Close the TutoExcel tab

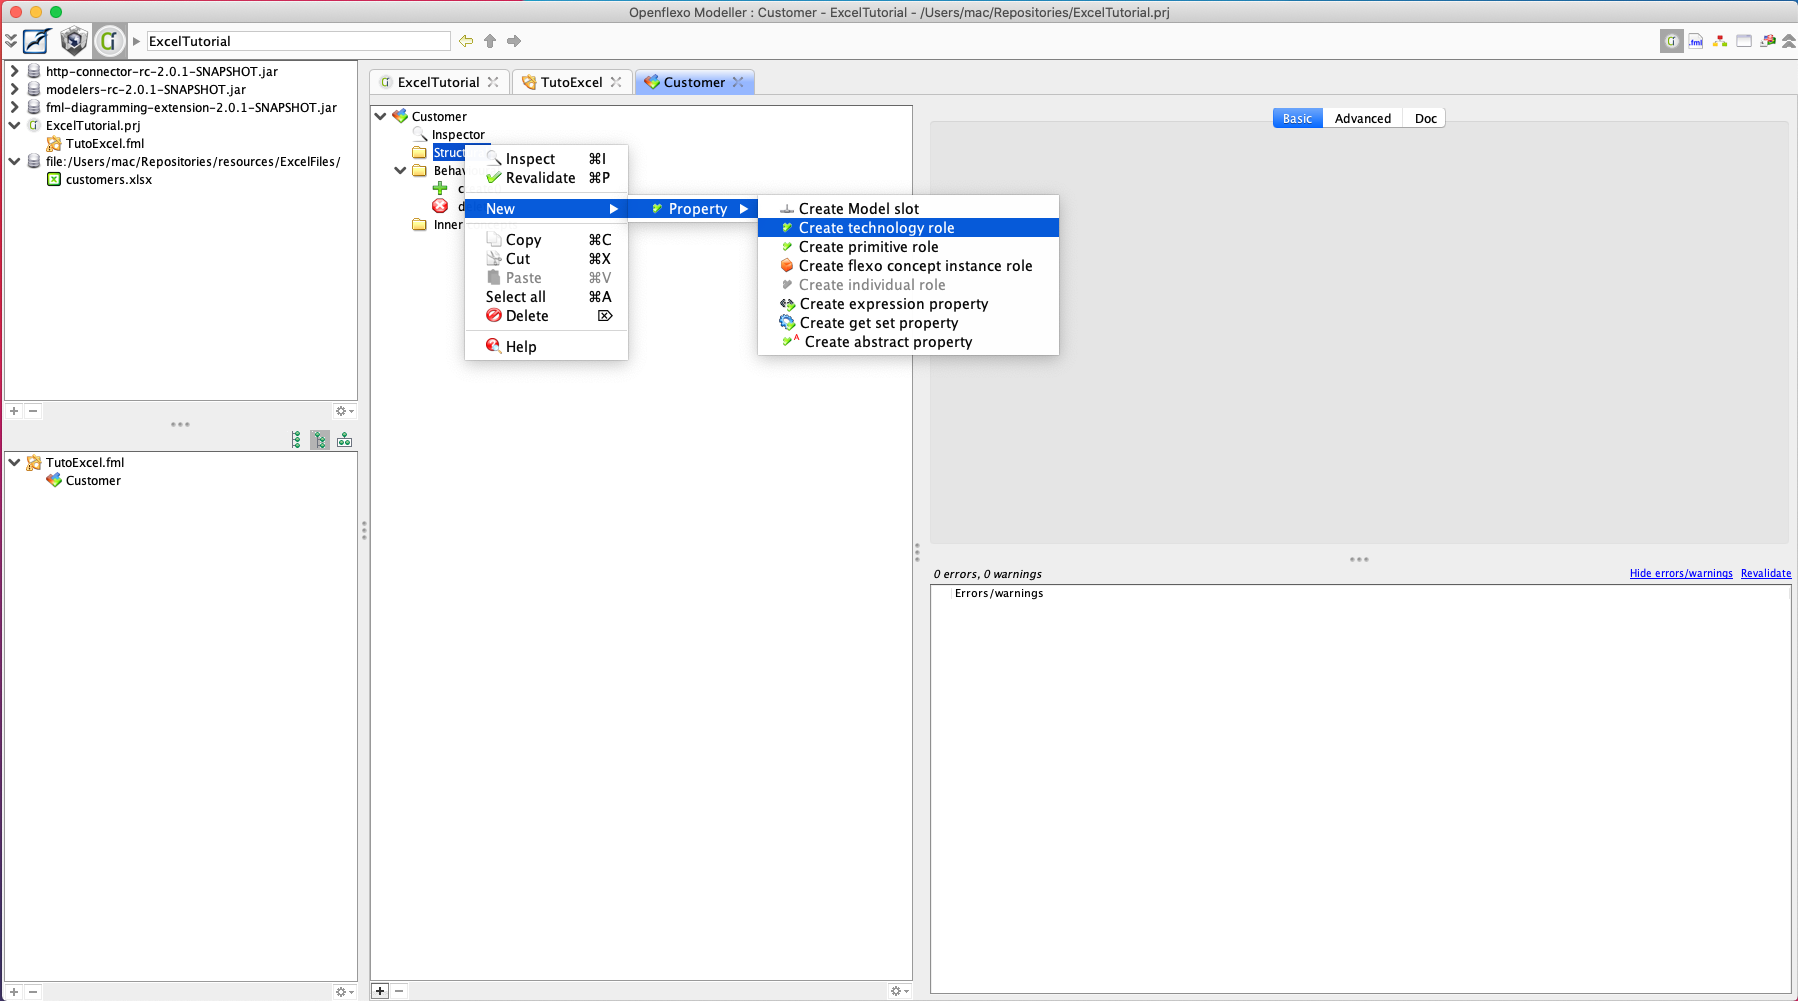[x=616, y=82]
